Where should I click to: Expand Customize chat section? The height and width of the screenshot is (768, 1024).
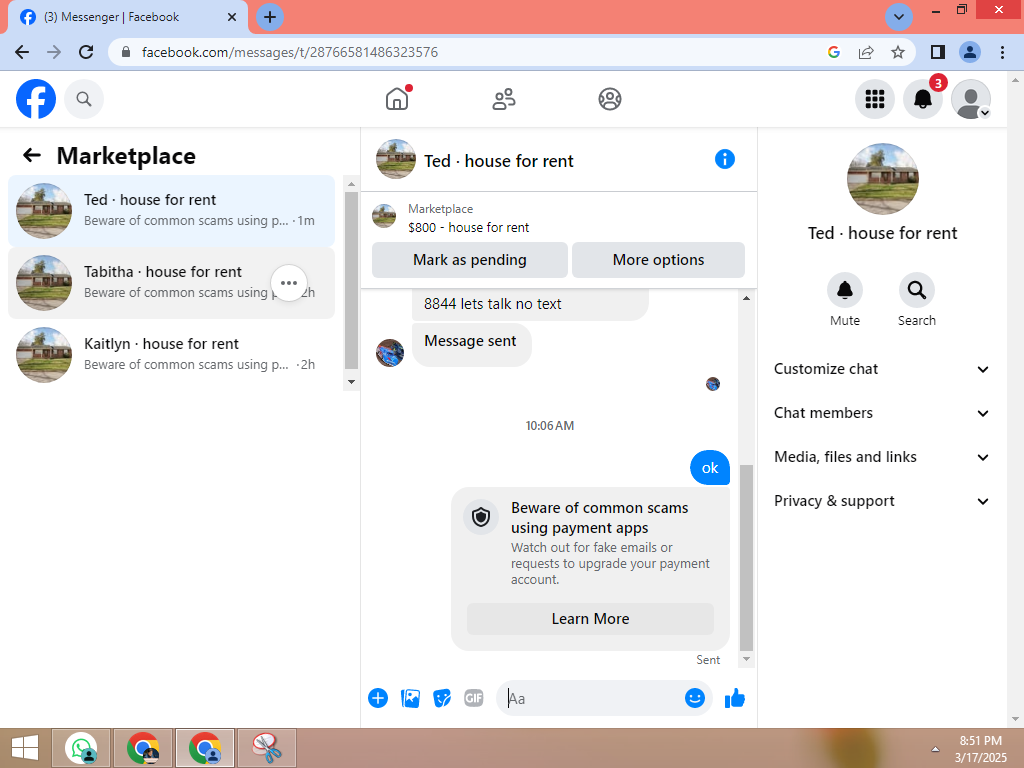(x=881, y=369)
